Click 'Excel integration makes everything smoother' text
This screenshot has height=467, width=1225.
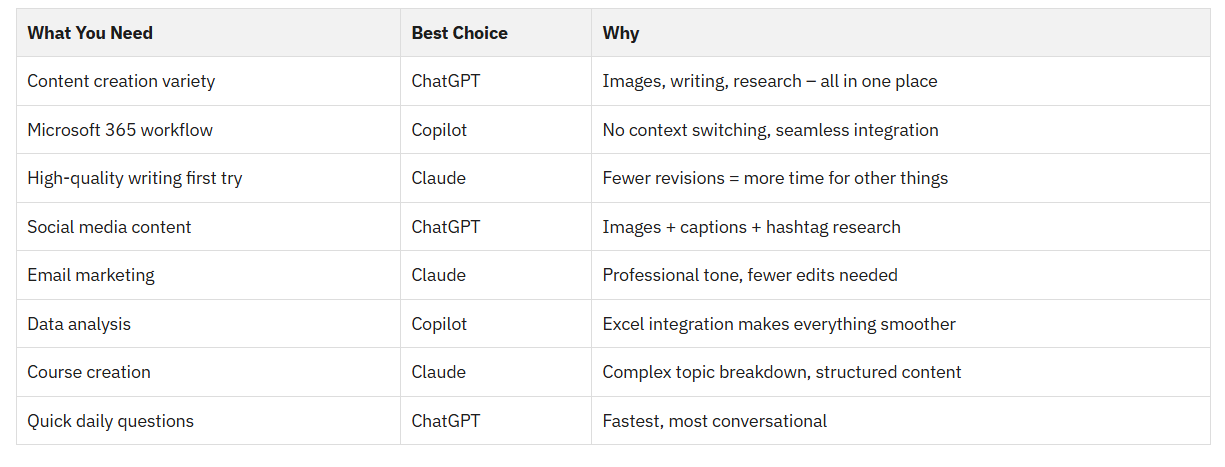click(x=779, y=324)
